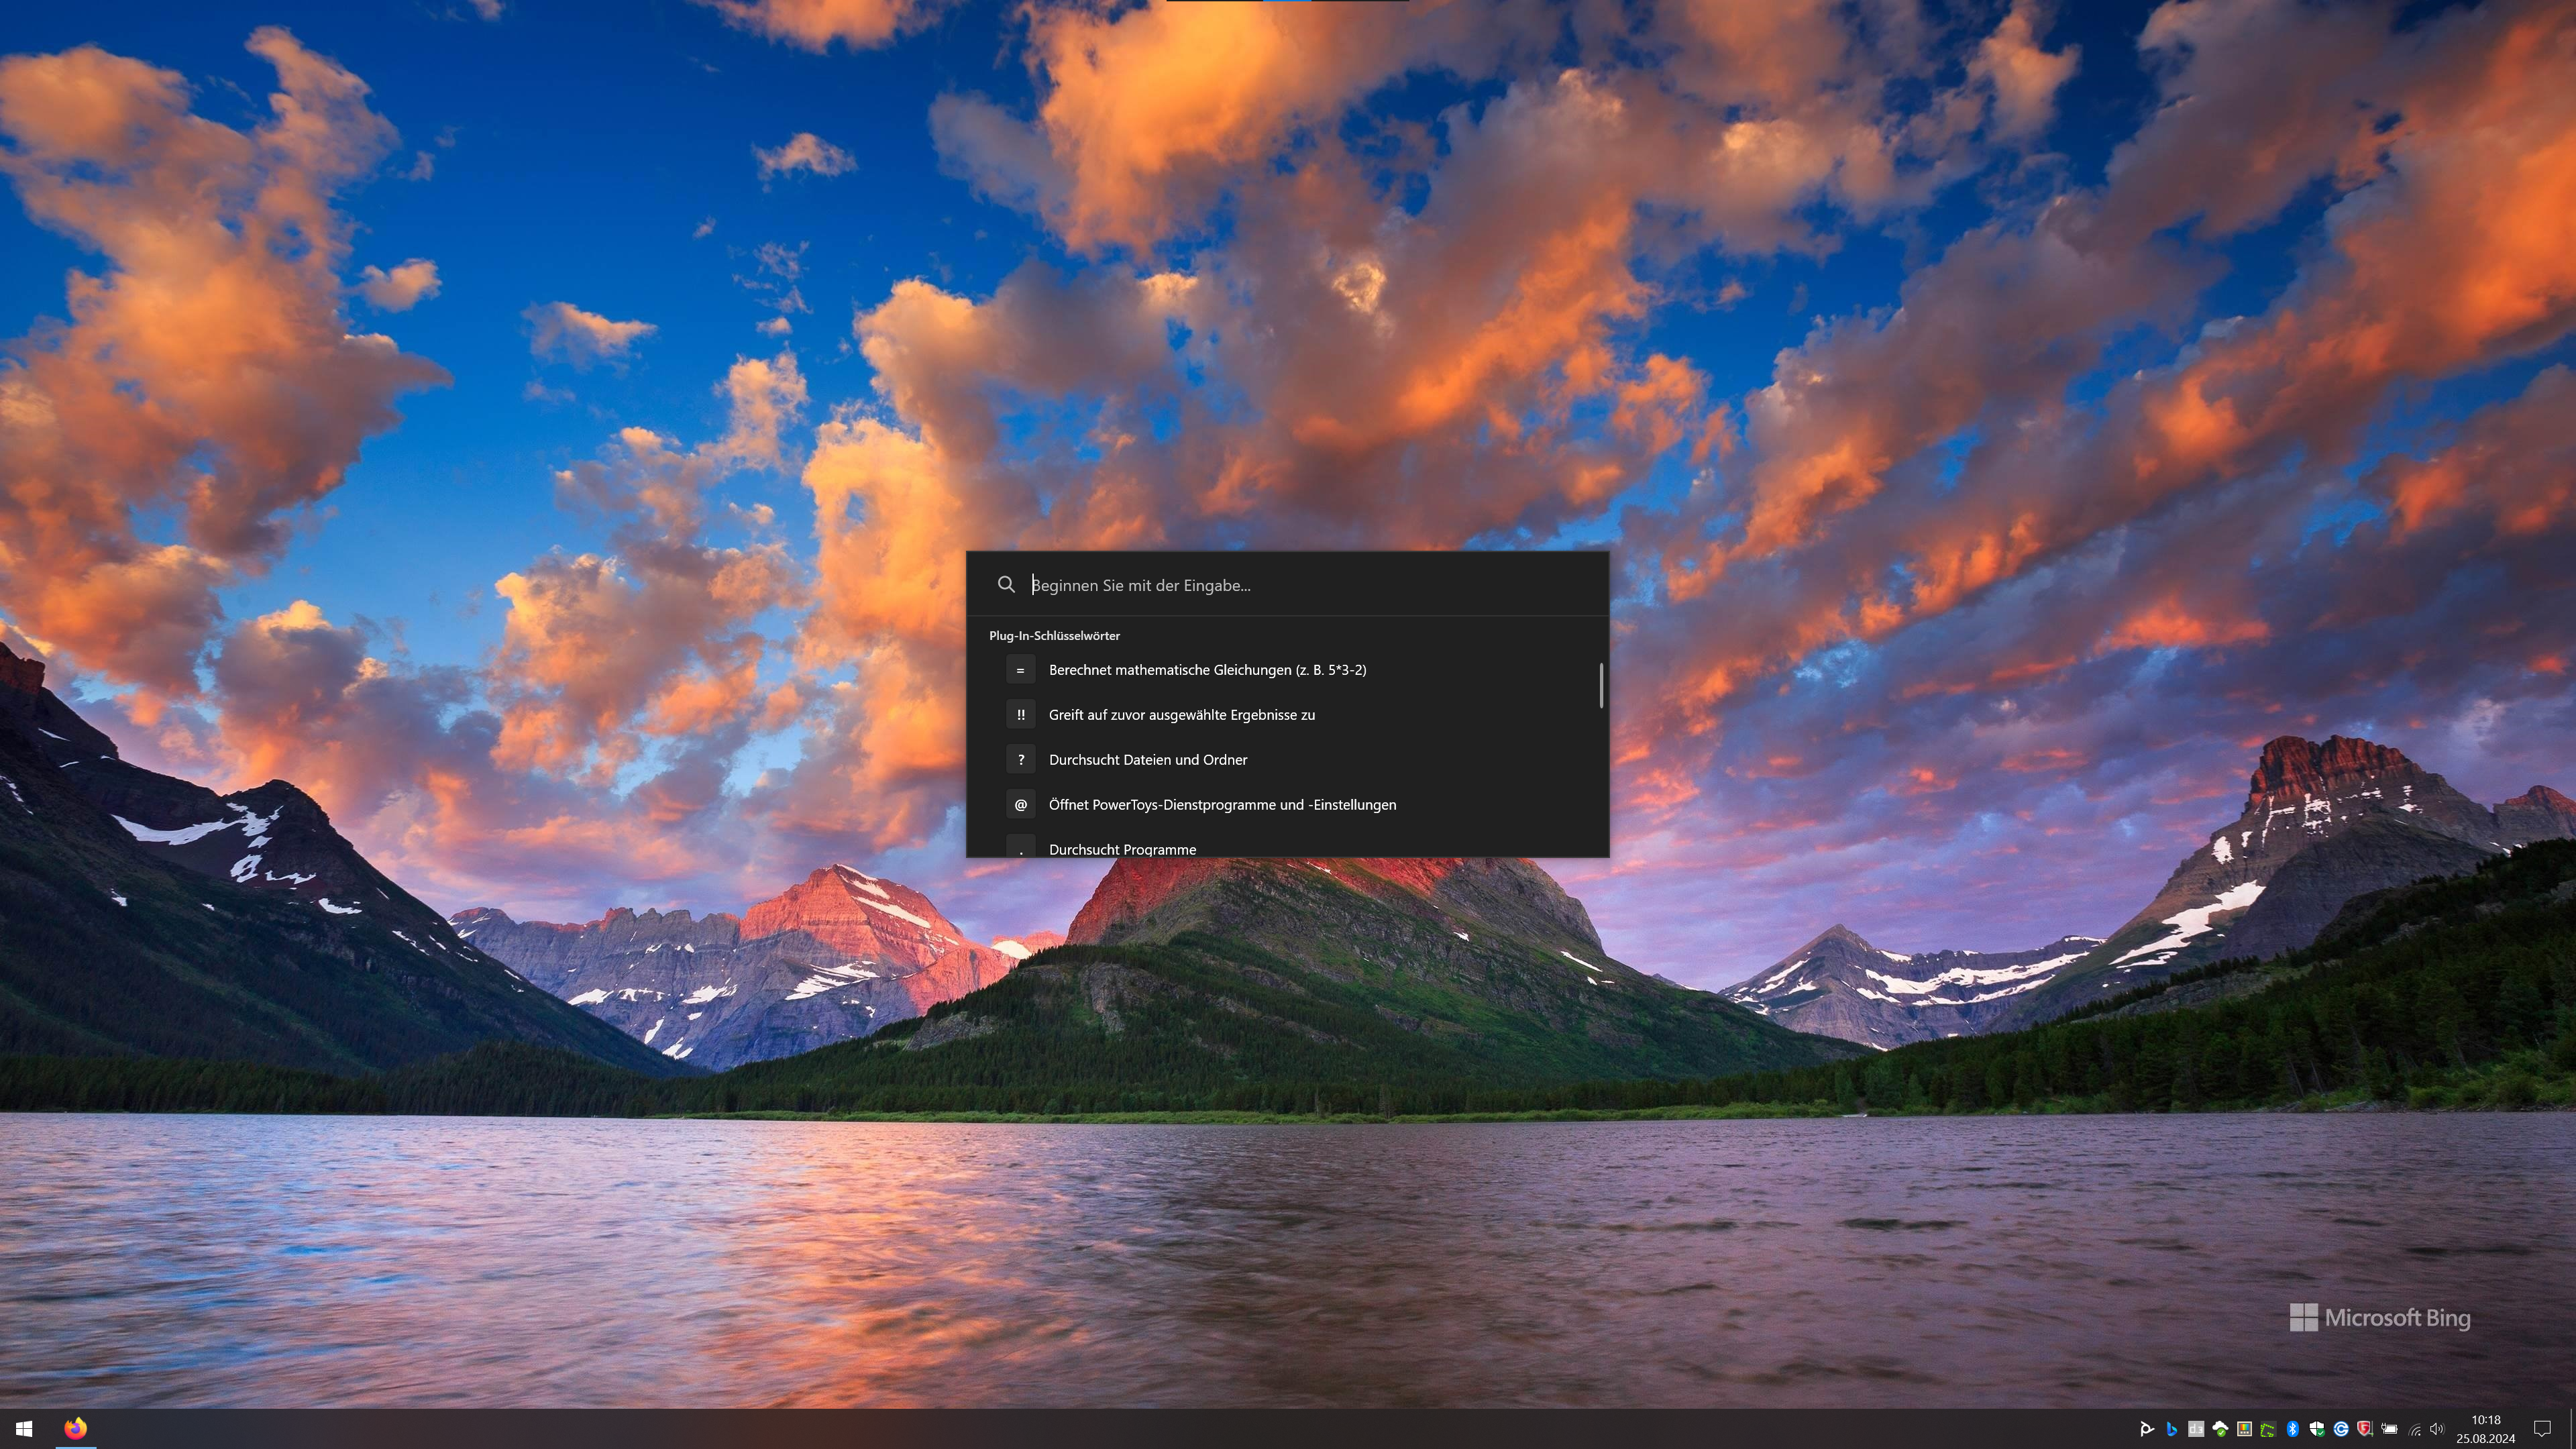Click the 'Beginnen Sie mit der Eingabe' search field
2576x1449 pixels.
[1300, 585]
